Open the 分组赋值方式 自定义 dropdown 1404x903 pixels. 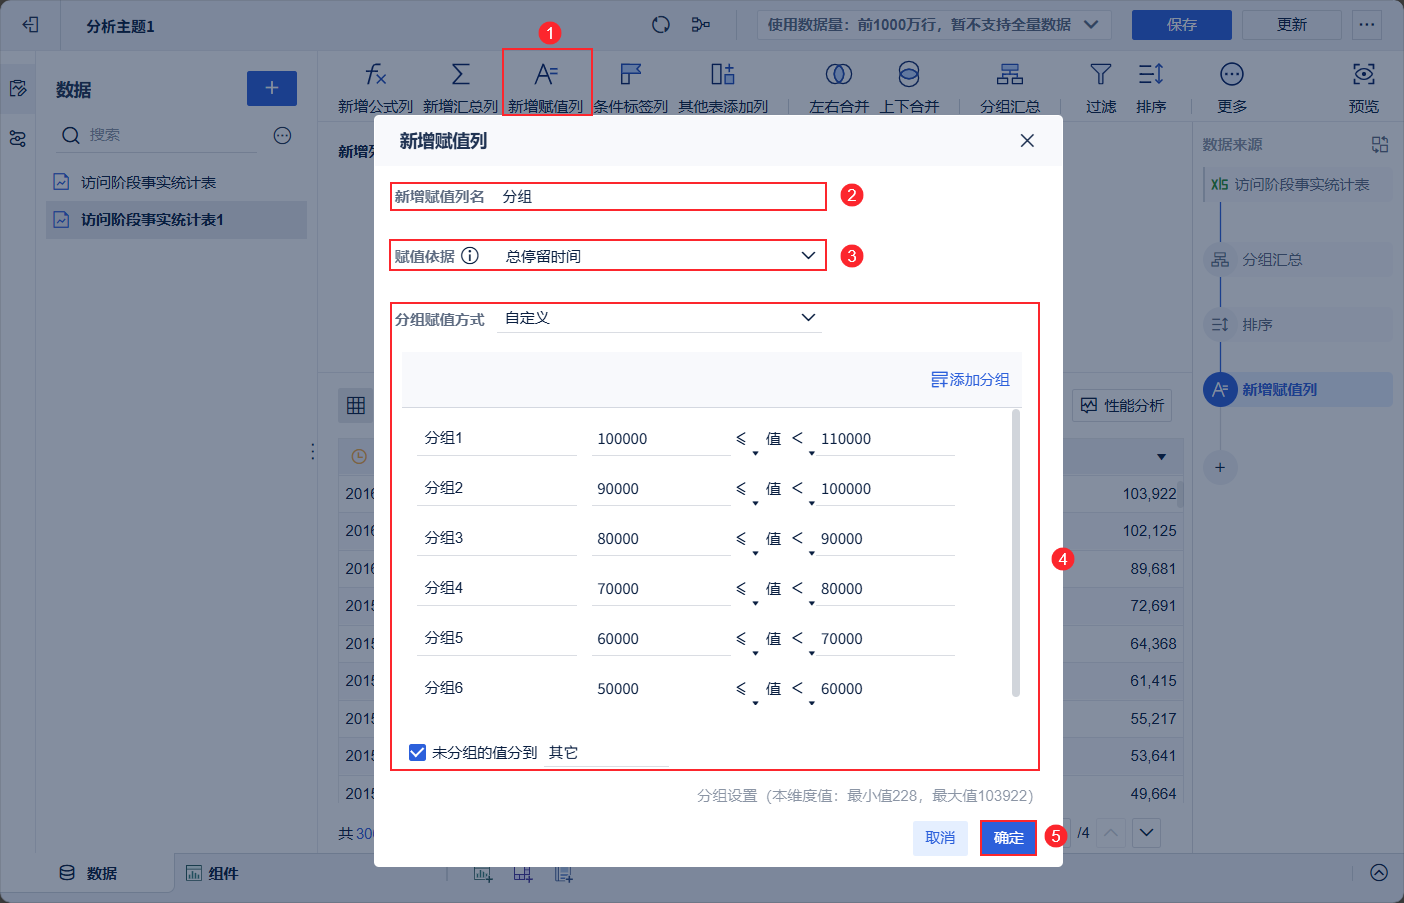tap(660, 318)
